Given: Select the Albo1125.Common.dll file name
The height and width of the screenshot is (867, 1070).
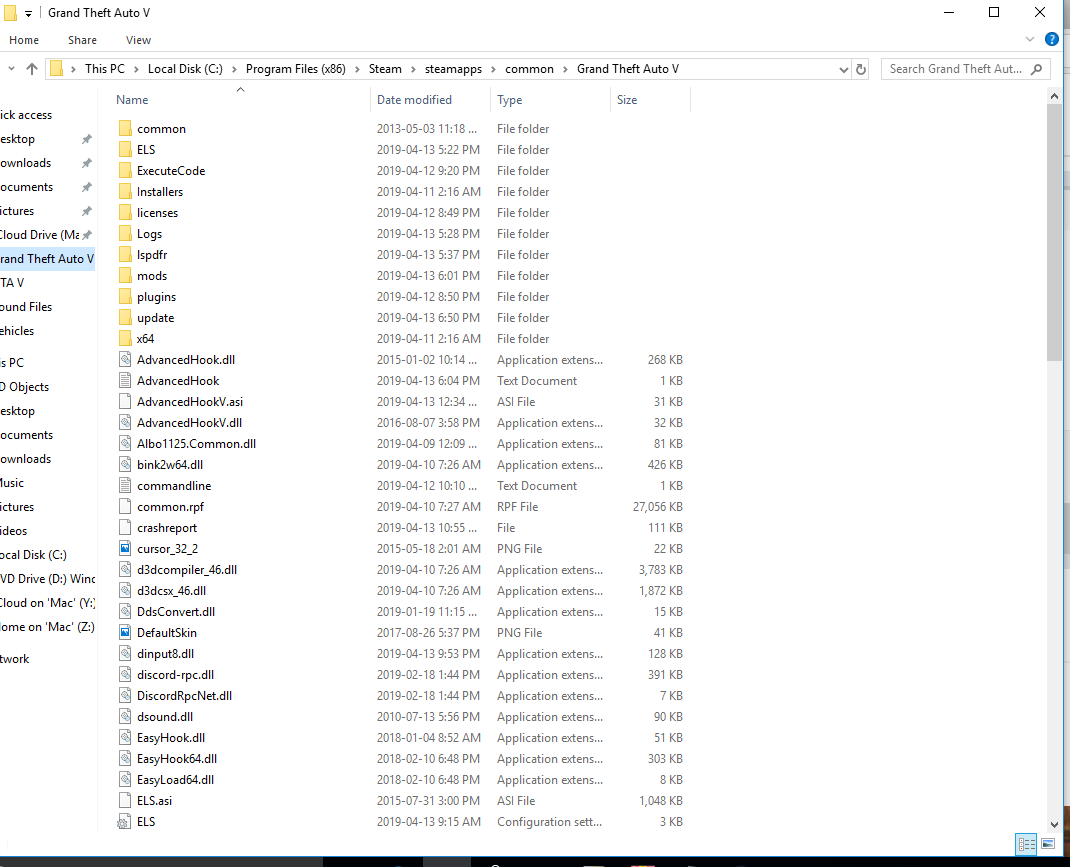Looking at the screenshot, I should click(197, 443).
